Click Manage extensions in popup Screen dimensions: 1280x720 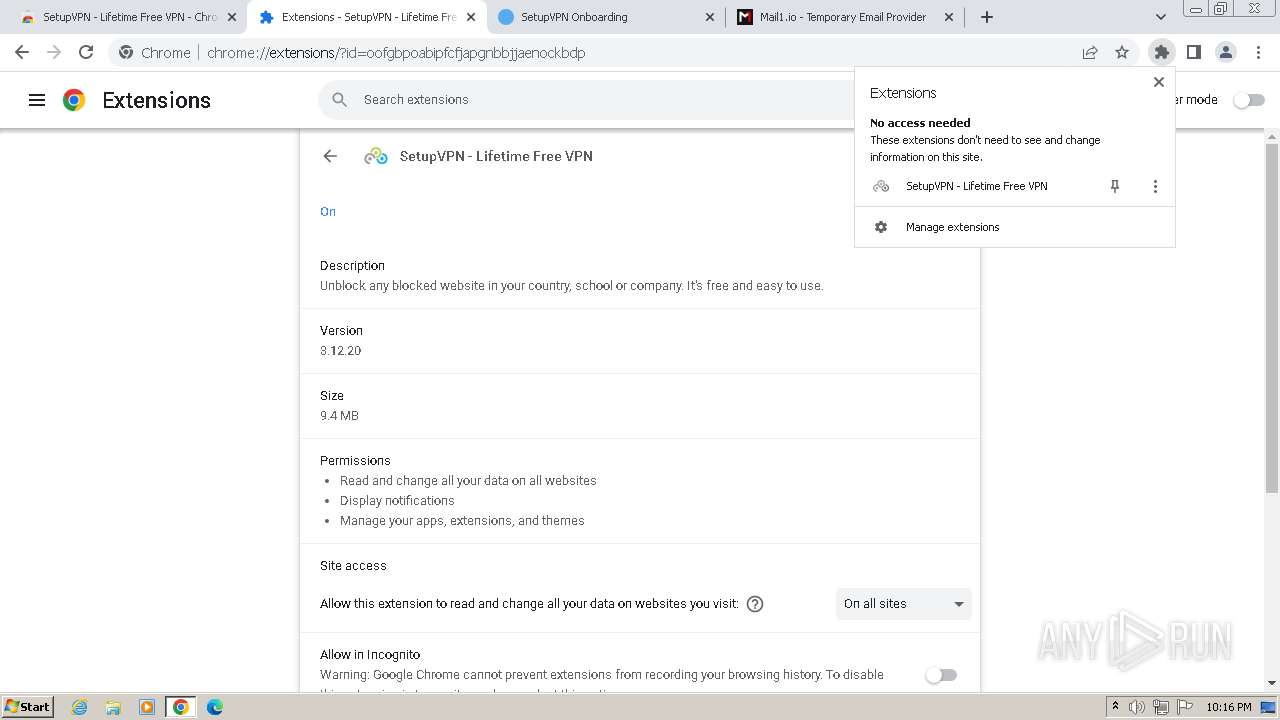[x=1014, y=227]
